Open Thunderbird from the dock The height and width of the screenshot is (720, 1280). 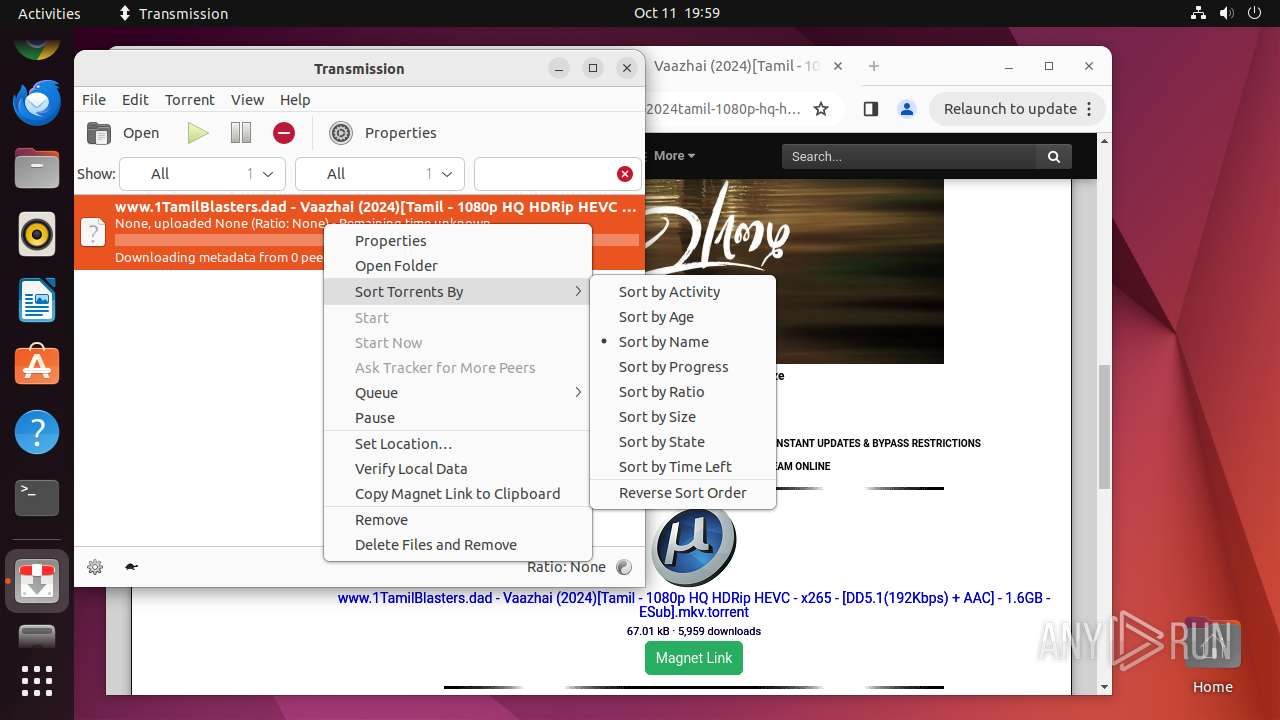click(x=37, y=103)
